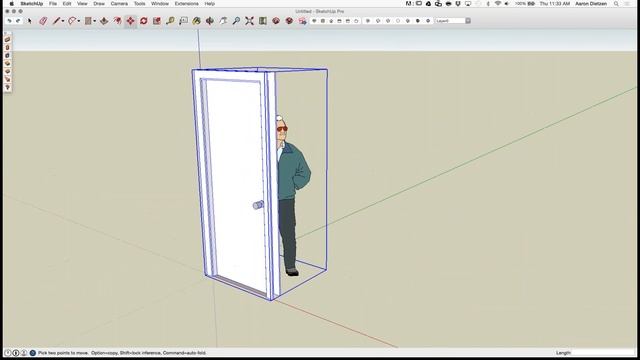
Task: Enable Monochrome face style
Action: click(x=428, y=21)
